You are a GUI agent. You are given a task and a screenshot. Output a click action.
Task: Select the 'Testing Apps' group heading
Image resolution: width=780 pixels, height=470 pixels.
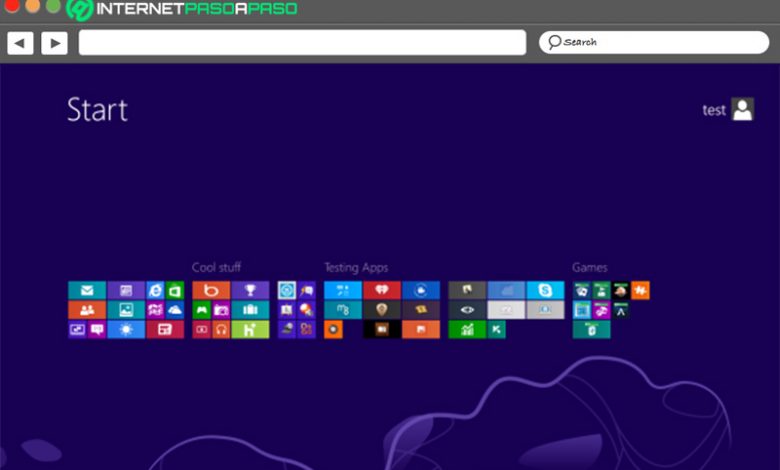tap(356, 268)
